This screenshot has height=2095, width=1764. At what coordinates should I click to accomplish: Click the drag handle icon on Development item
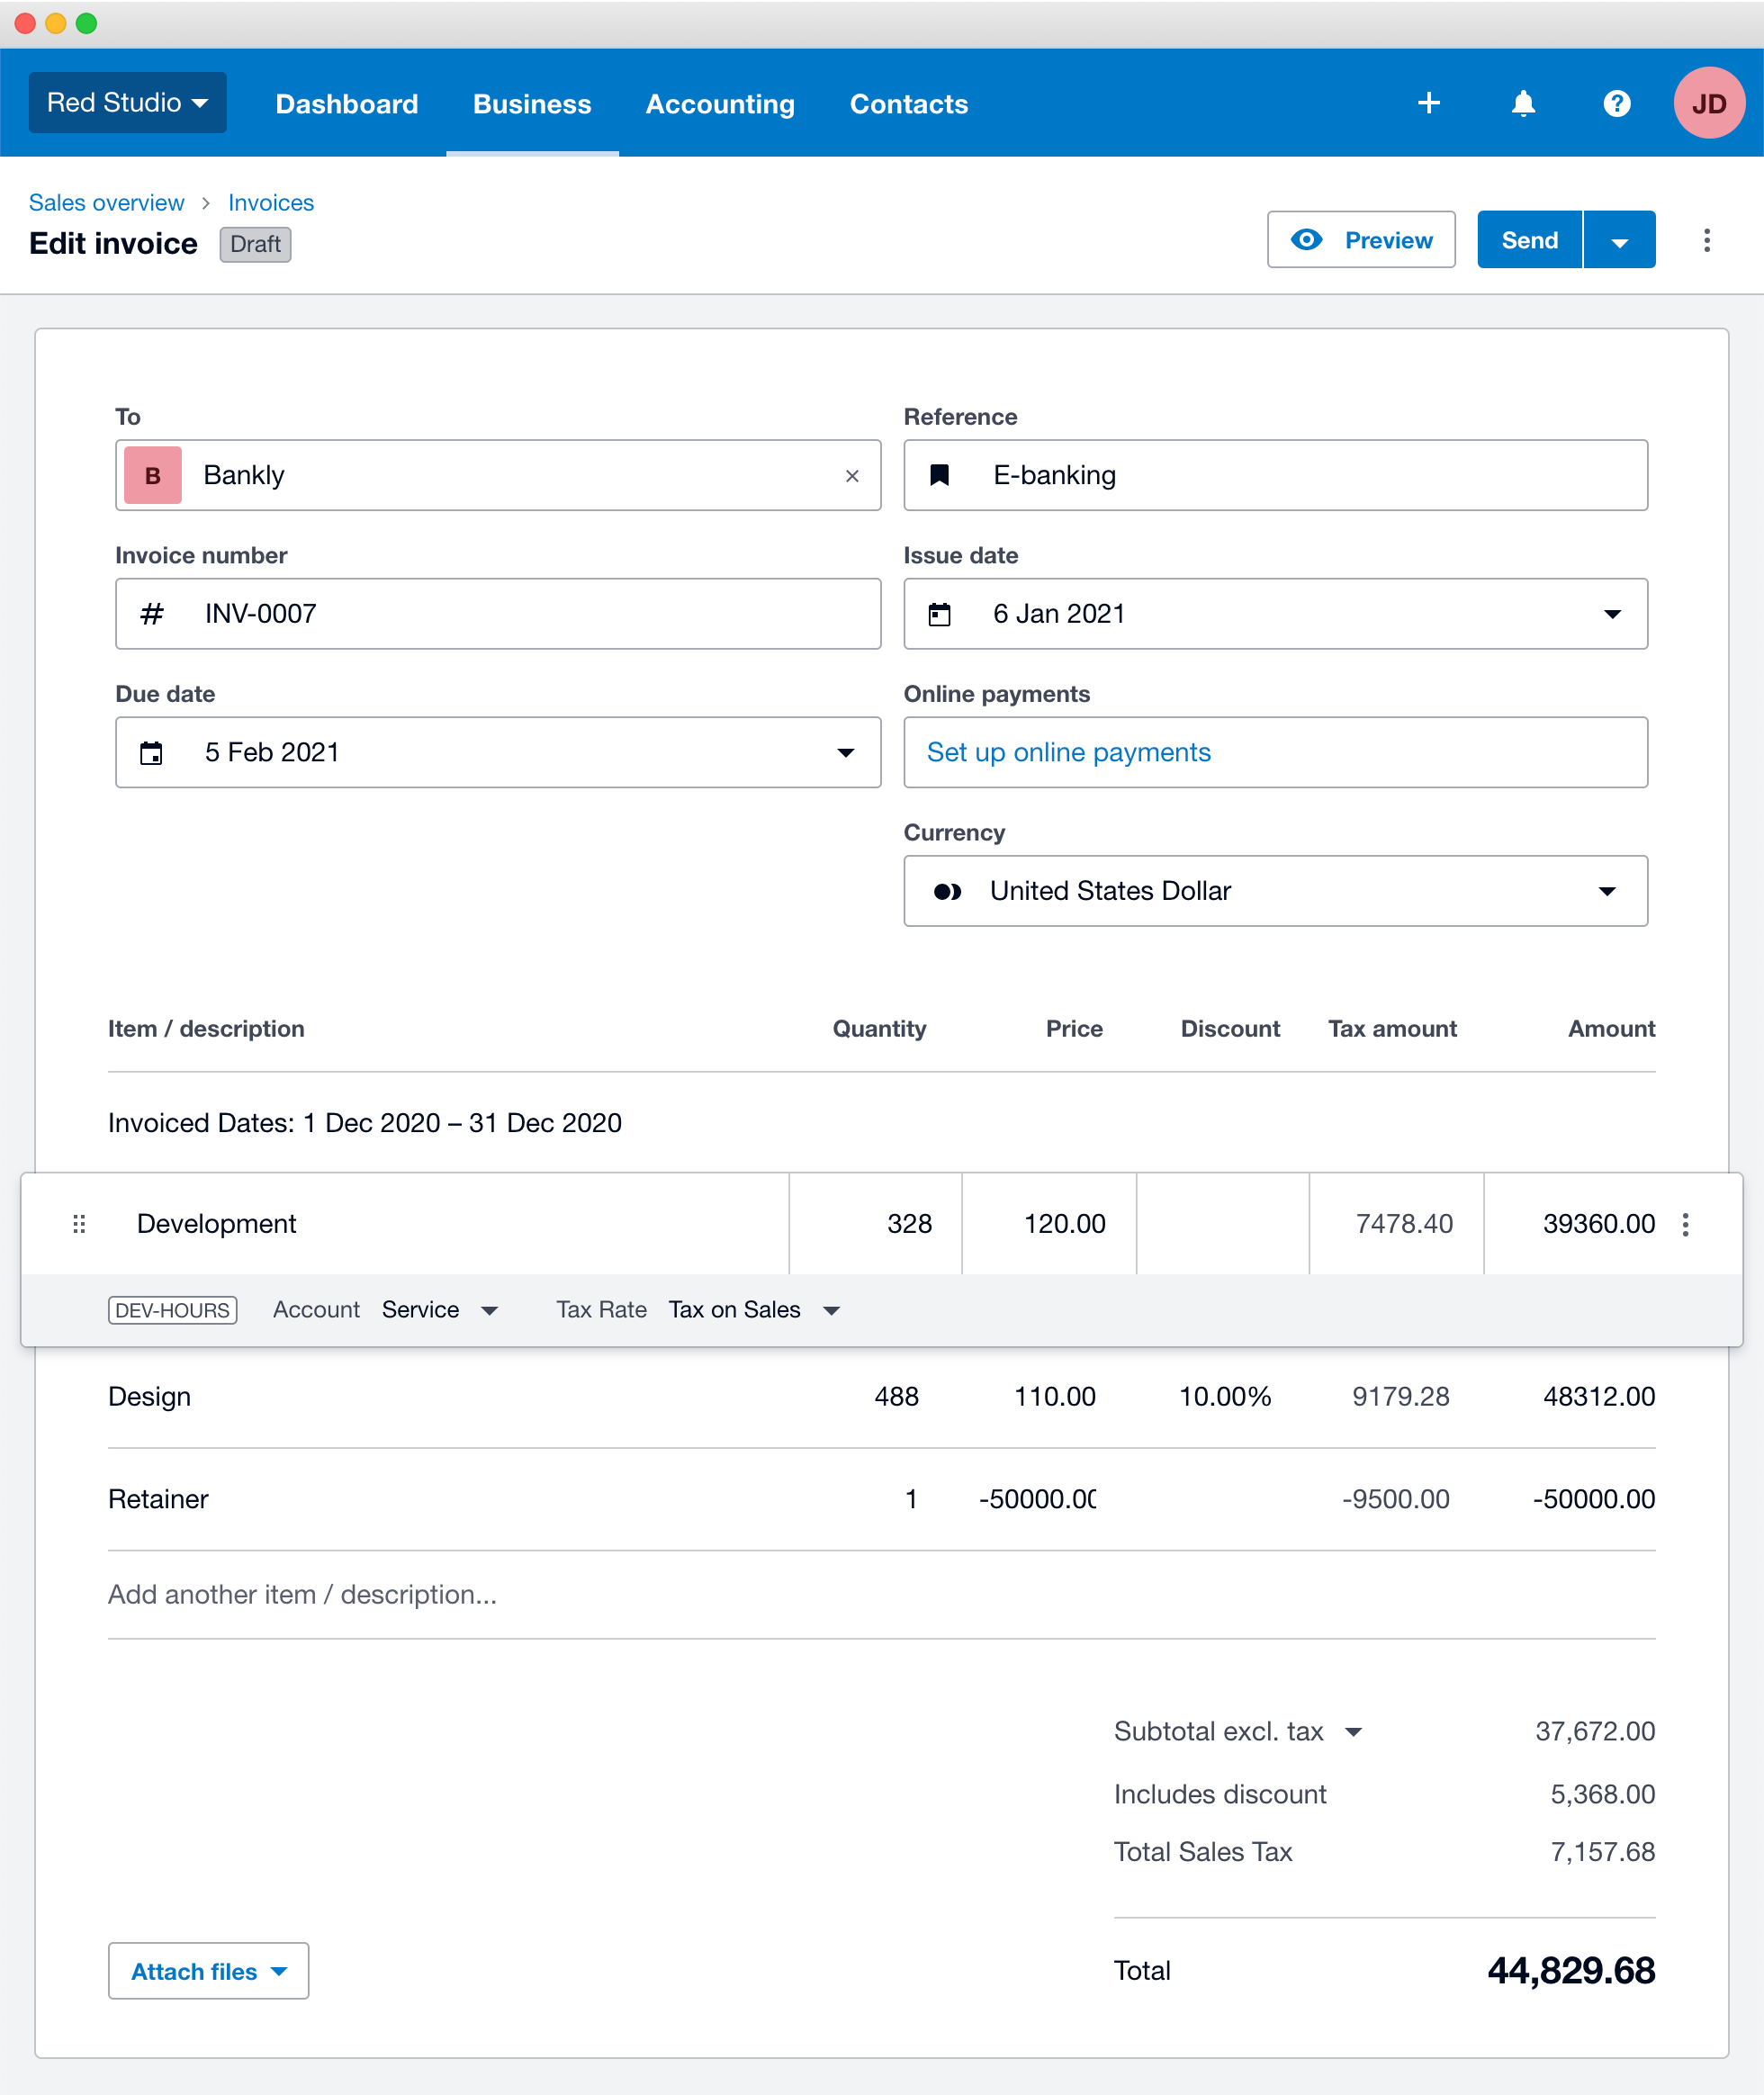point(79,1223)
